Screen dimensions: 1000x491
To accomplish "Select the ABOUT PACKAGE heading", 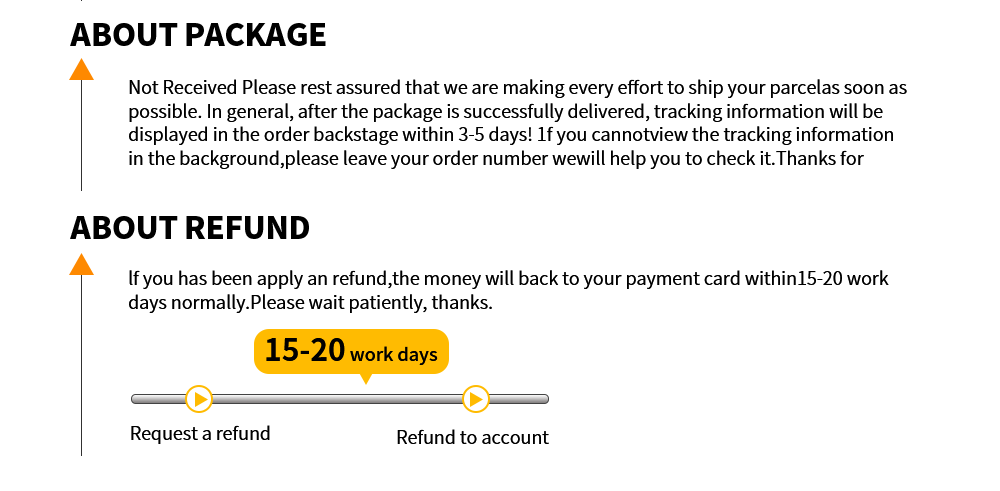I will (x=198, y=34).
